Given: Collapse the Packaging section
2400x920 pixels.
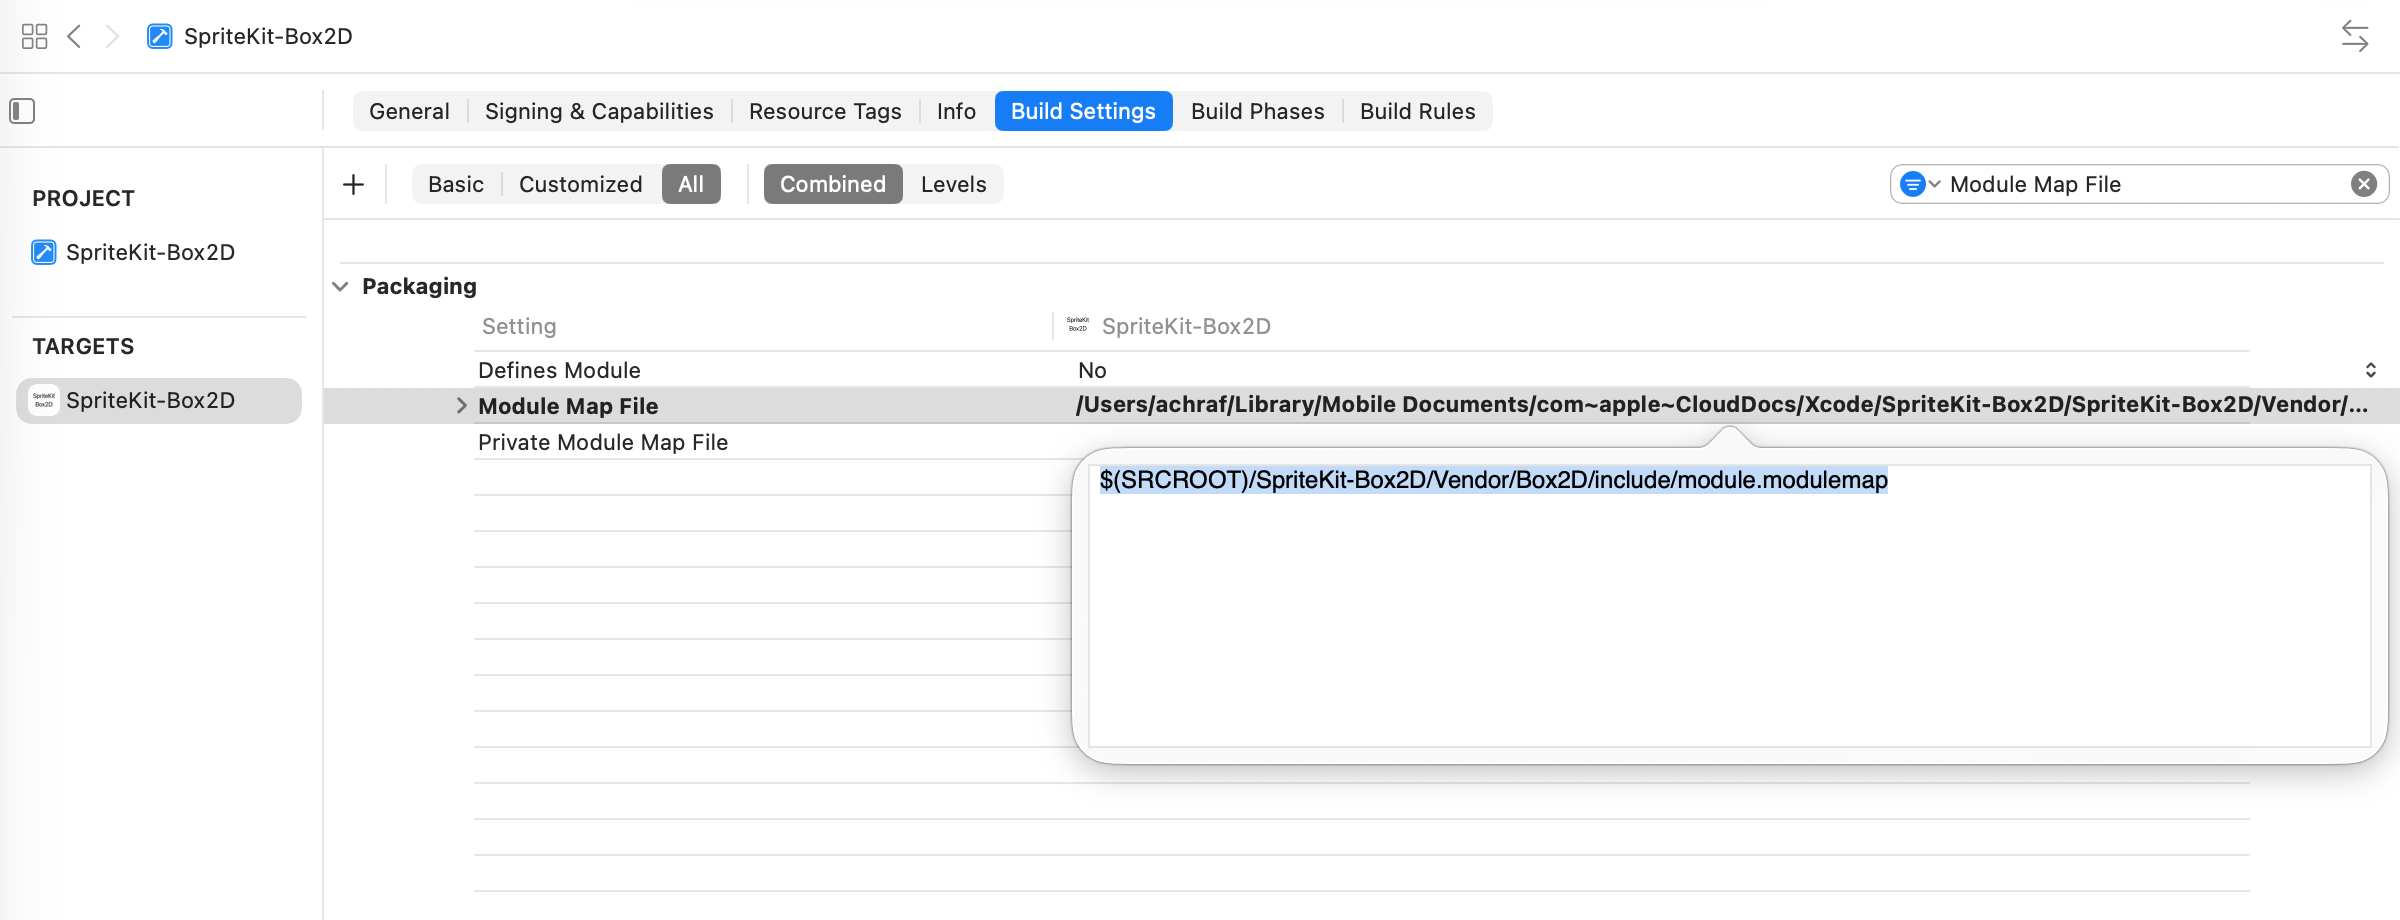Looking at the screenshot, I should [x=340, y=287].
